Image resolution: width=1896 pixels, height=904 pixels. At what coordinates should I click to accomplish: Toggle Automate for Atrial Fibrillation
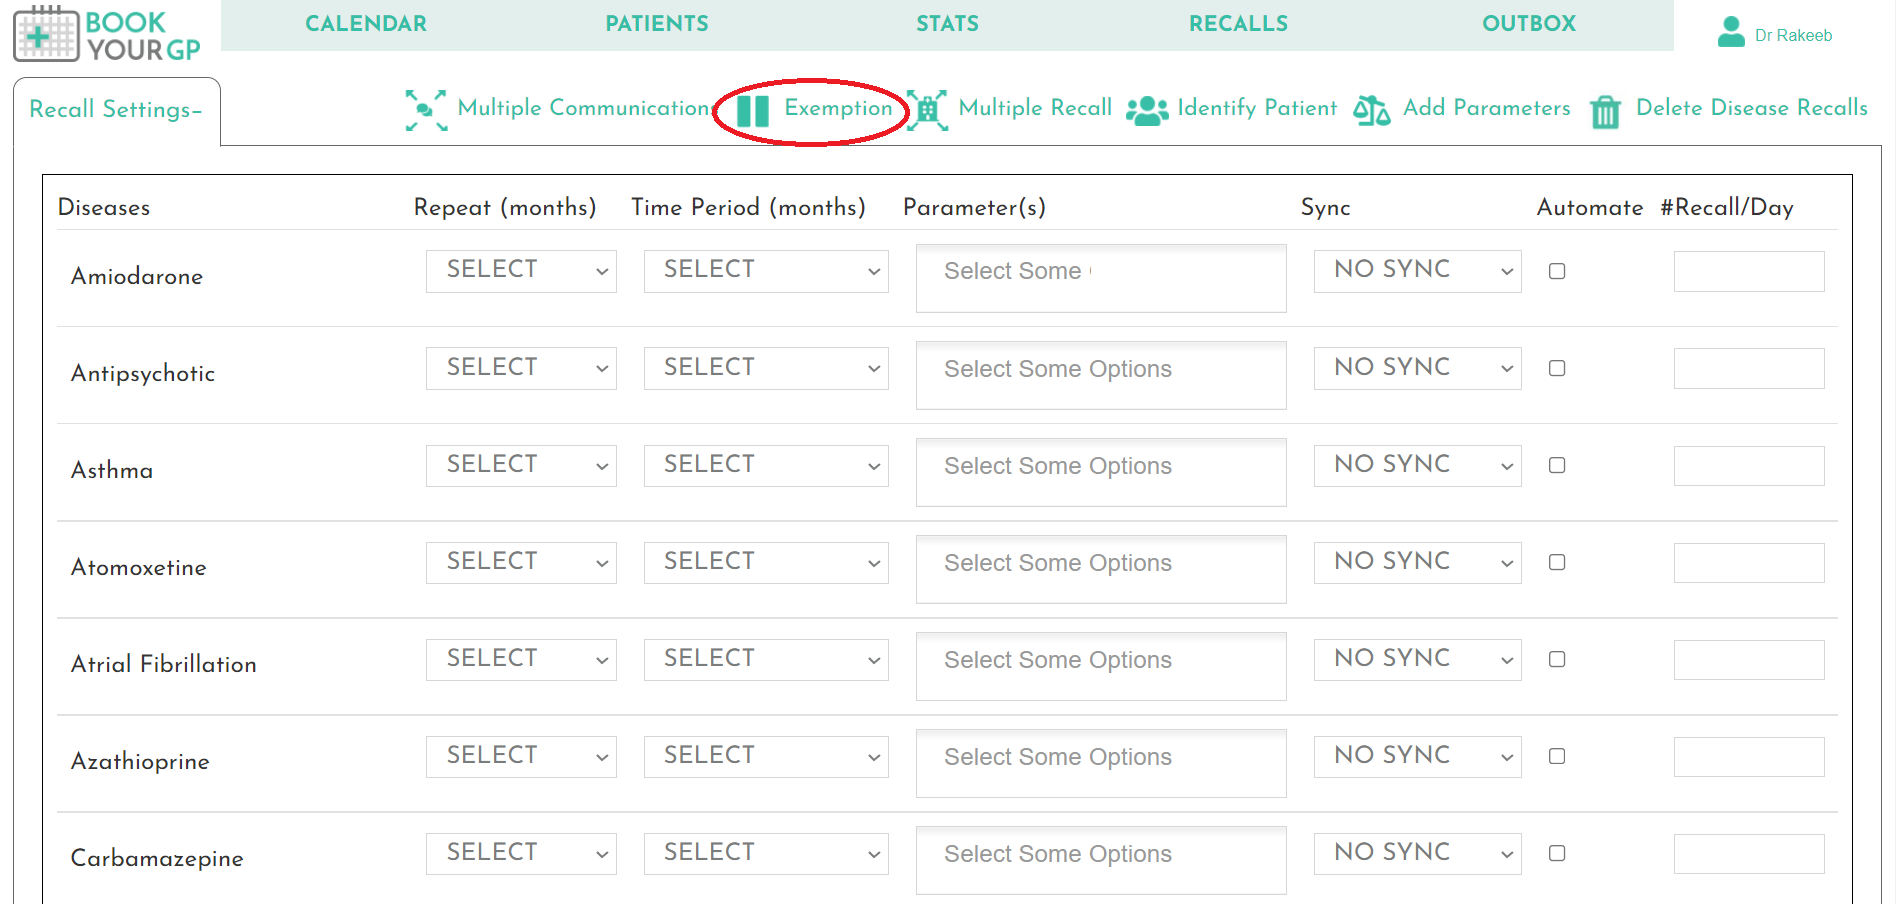click(x=1557, y=660)
